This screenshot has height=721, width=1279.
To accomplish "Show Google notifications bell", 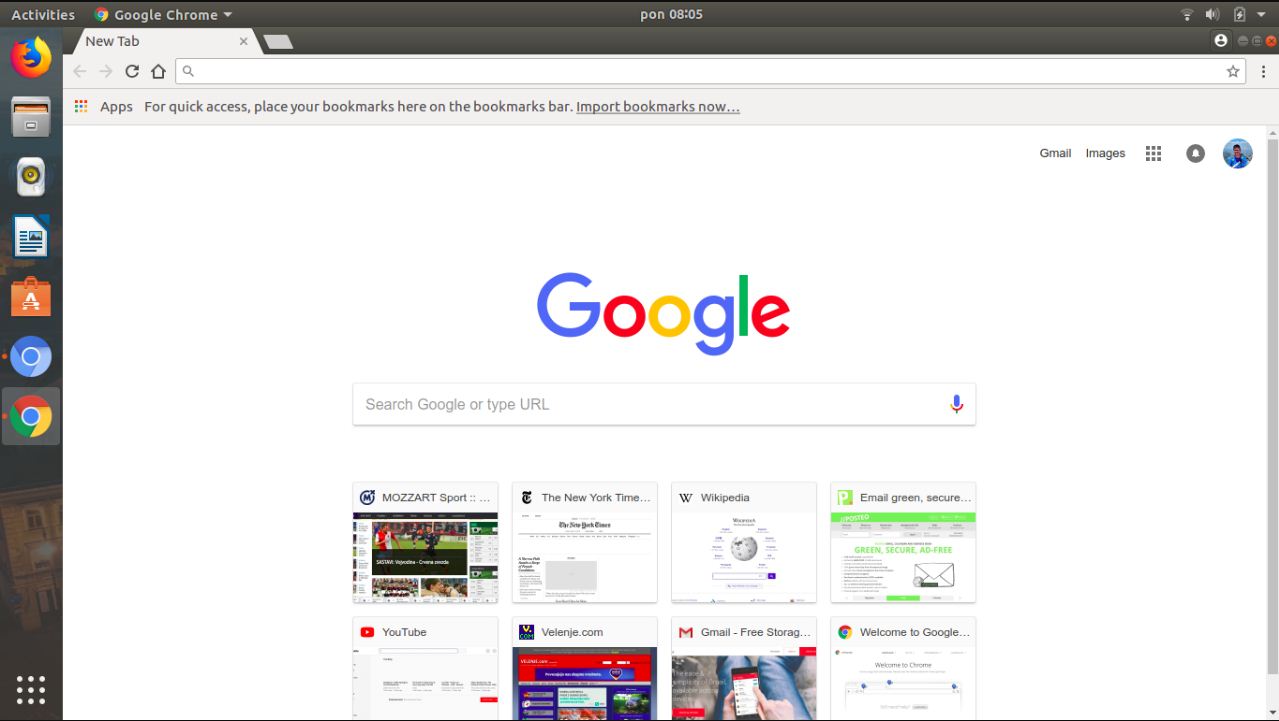I will click(1195, 153).
